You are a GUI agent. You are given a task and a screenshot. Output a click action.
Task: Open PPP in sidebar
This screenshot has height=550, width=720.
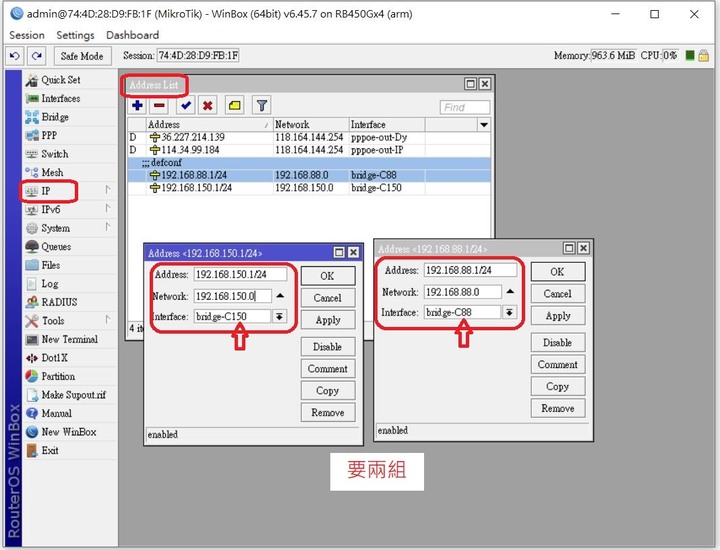coord(49,135)
